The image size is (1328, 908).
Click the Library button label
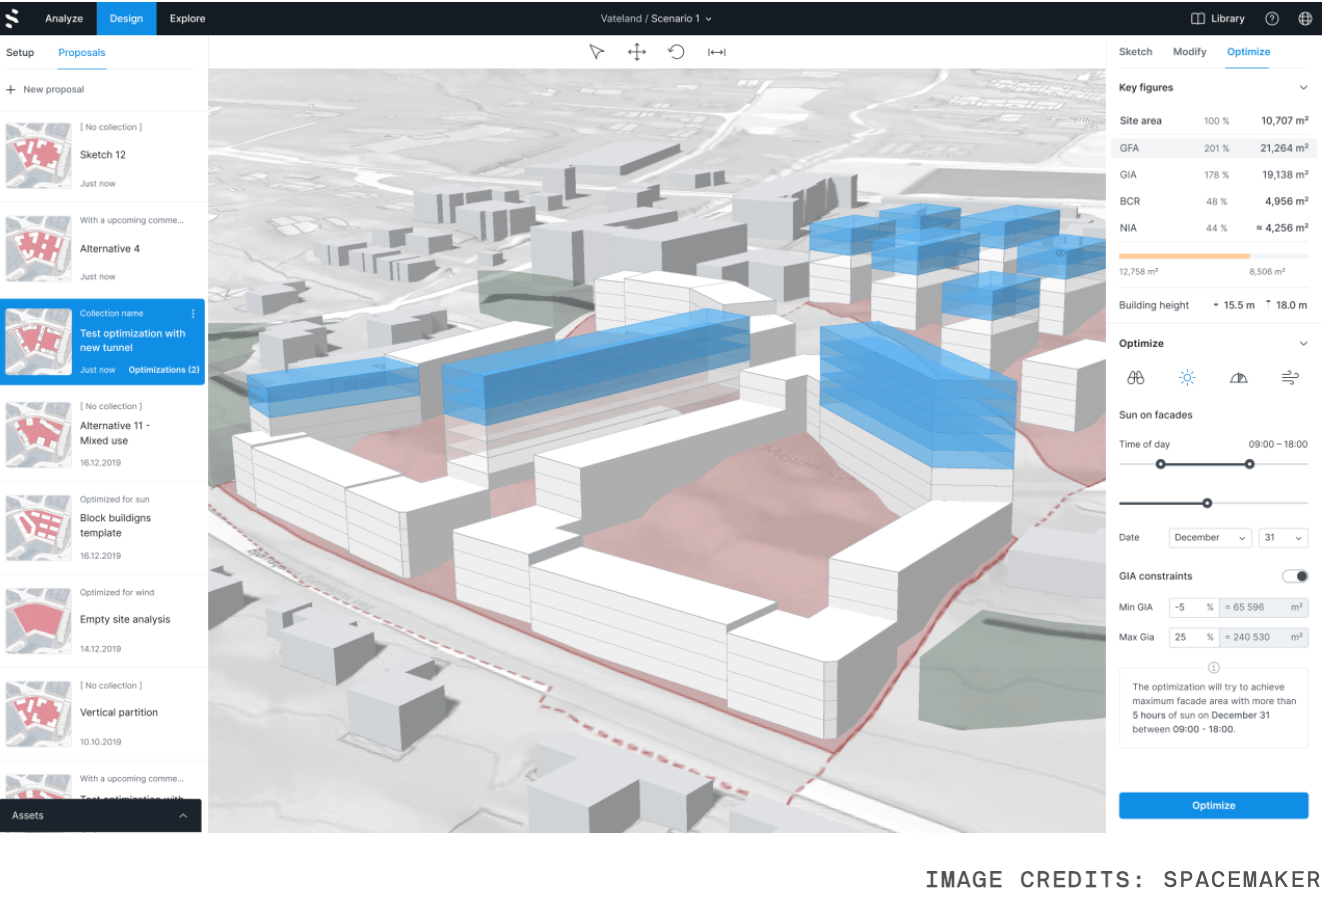[1228, 19]
